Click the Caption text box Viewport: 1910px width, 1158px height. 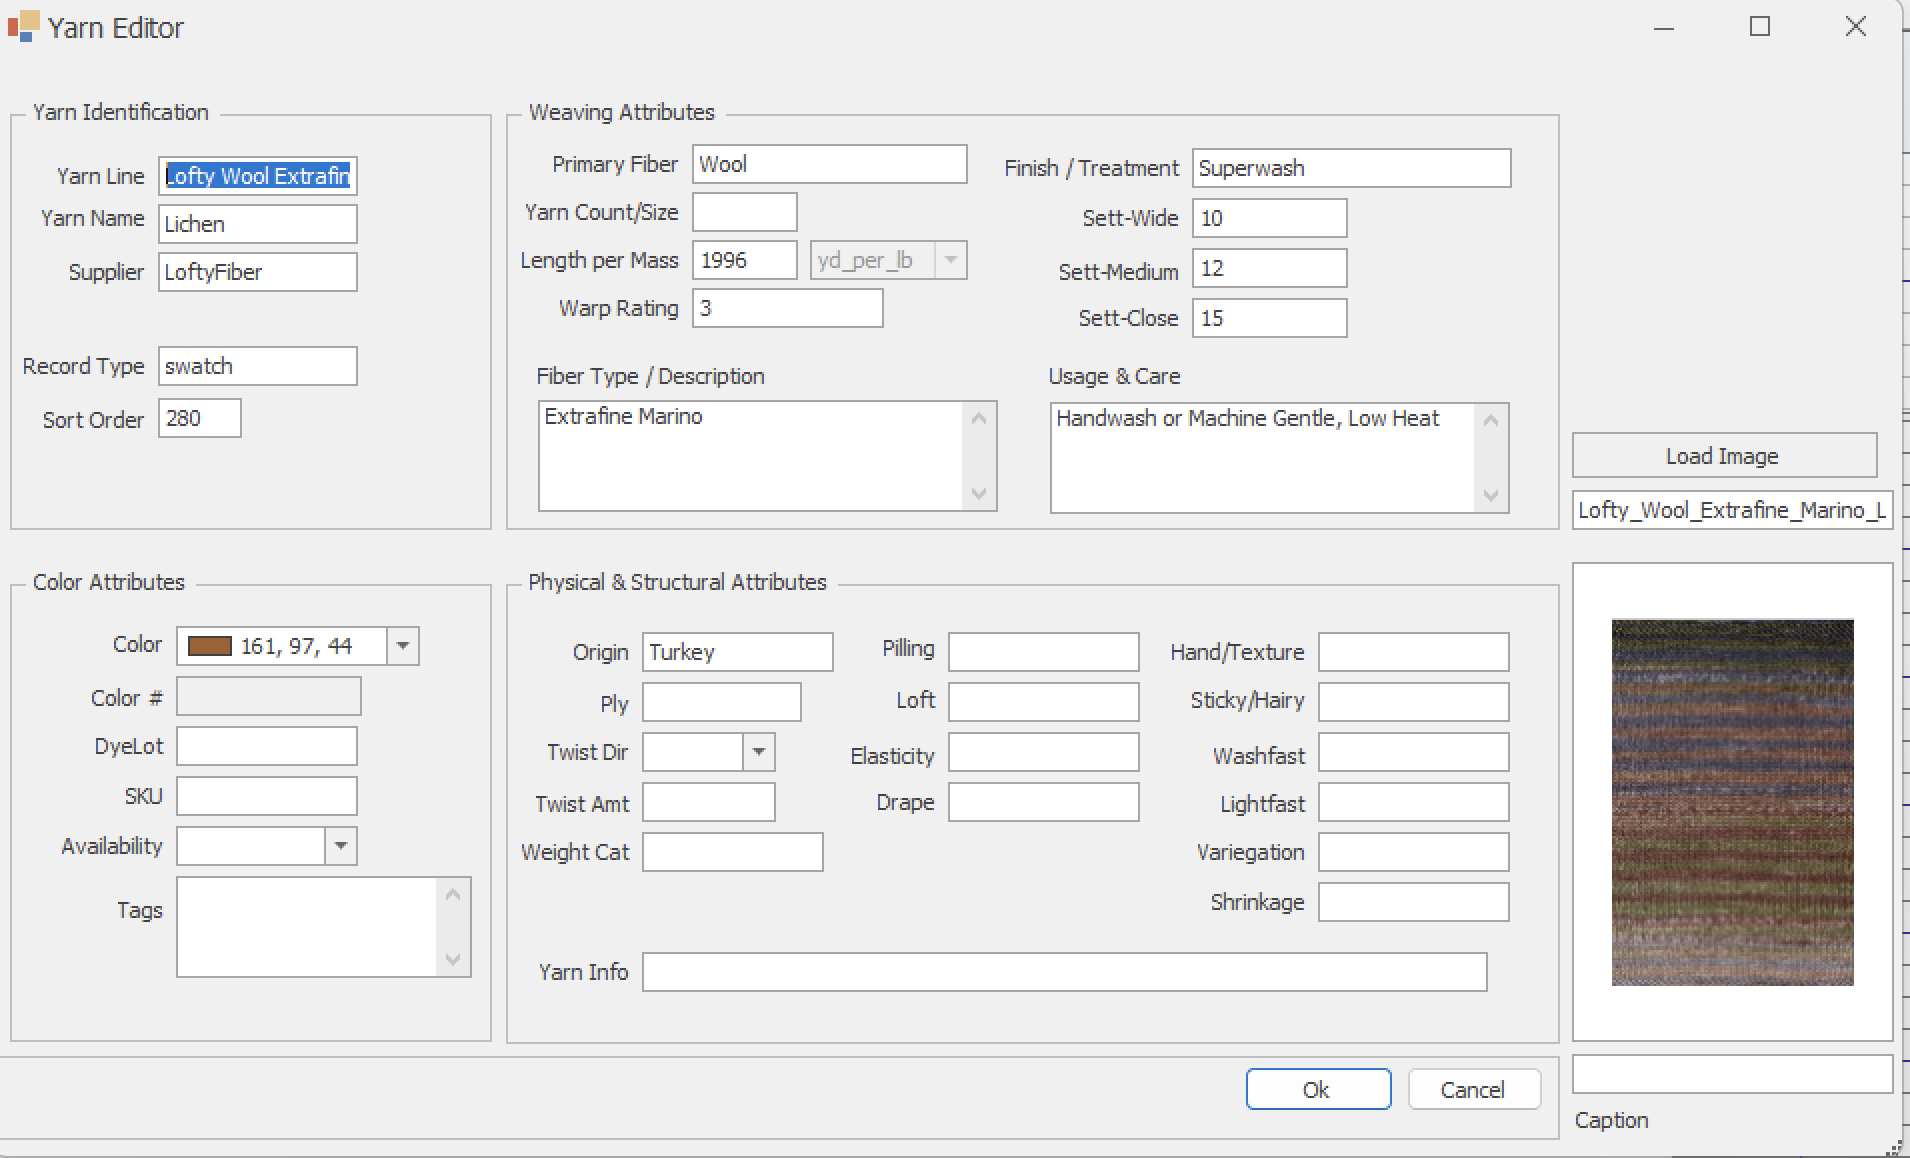(x=1731, y=1075)
